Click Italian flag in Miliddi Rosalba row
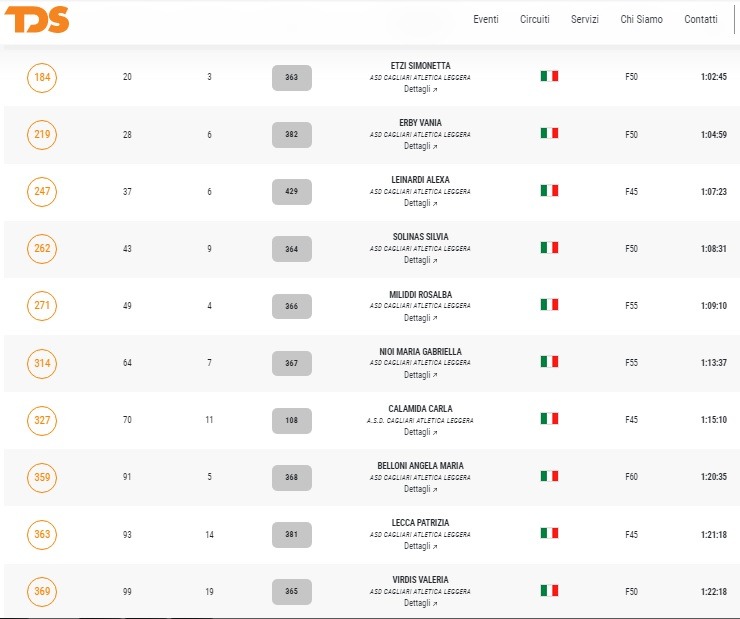 click(549, 304)
